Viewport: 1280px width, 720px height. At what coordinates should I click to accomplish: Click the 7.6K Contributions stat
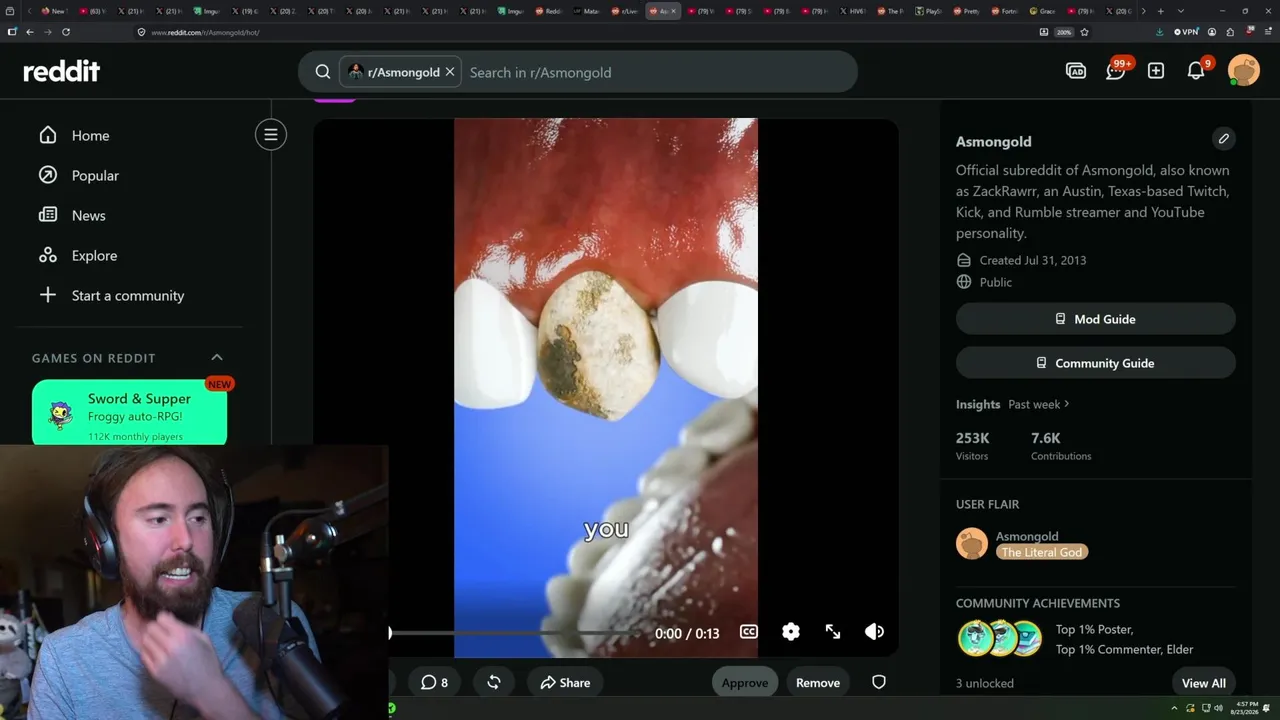[x=1061, y=445]
